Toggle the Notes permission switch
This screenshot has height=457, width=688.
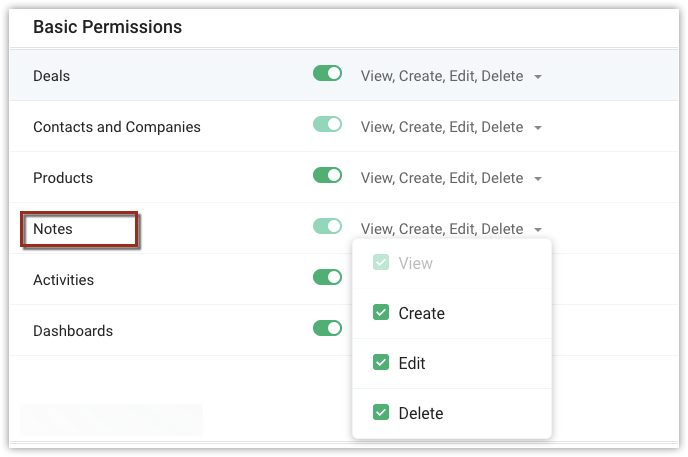point(327,227)
